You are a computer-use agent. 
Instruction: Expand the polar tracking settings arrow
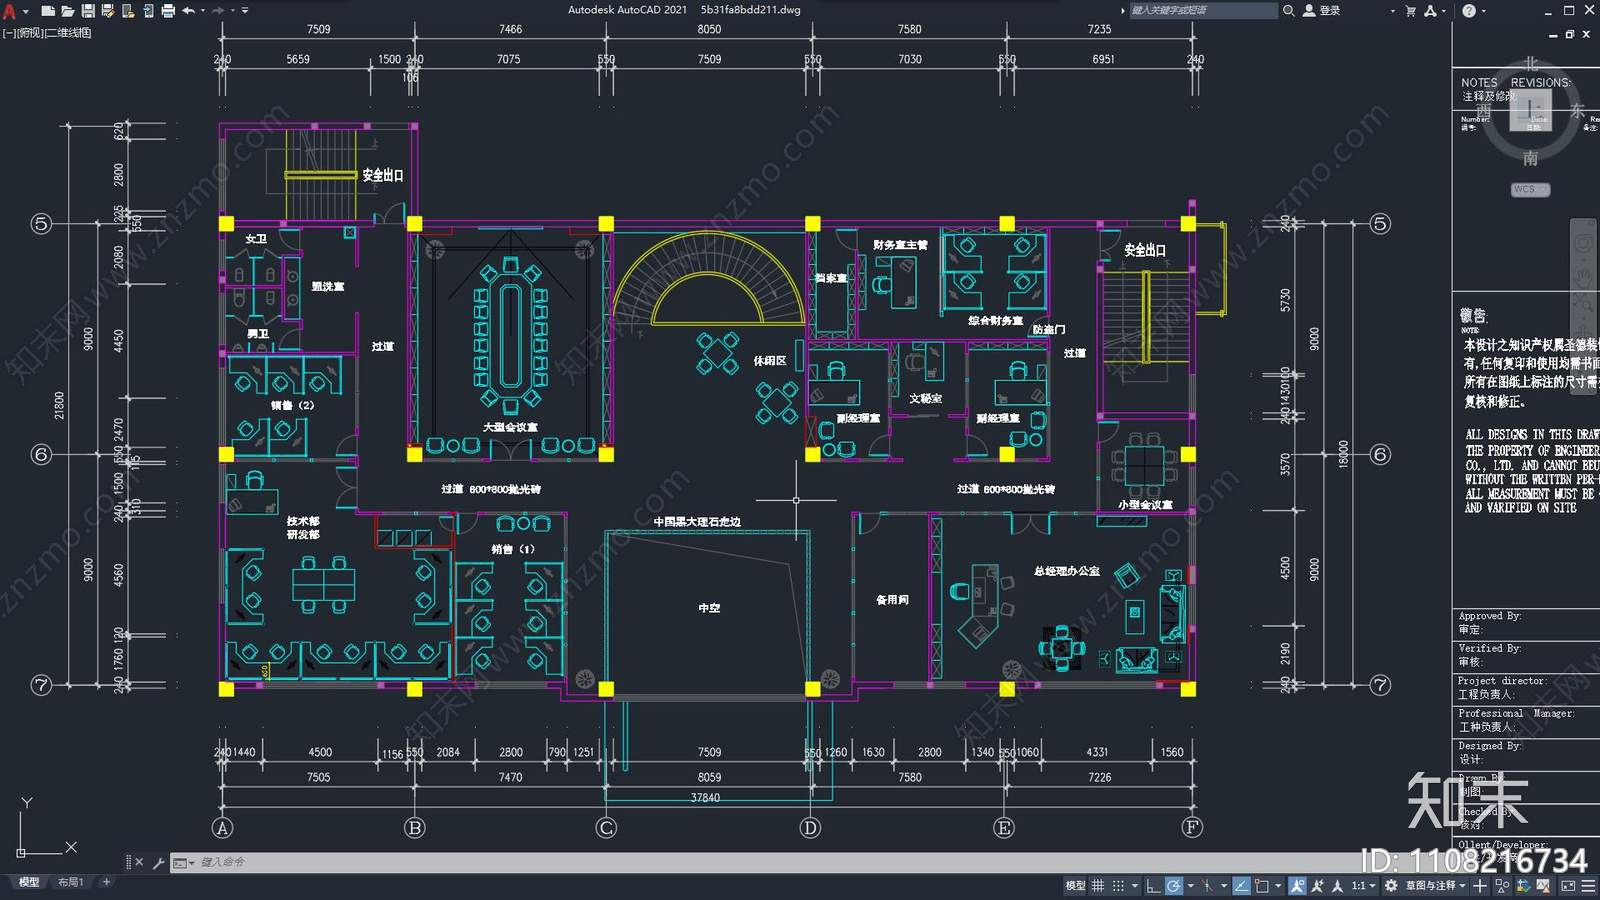[x=1190, y=886]
